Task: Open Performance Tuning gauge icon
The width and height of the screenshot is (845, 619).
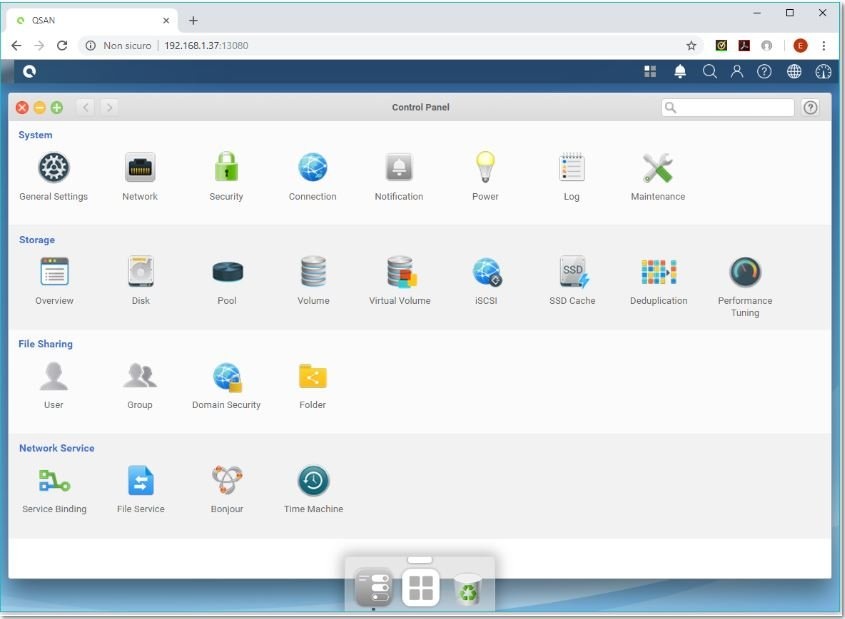Action: [745, 272]
